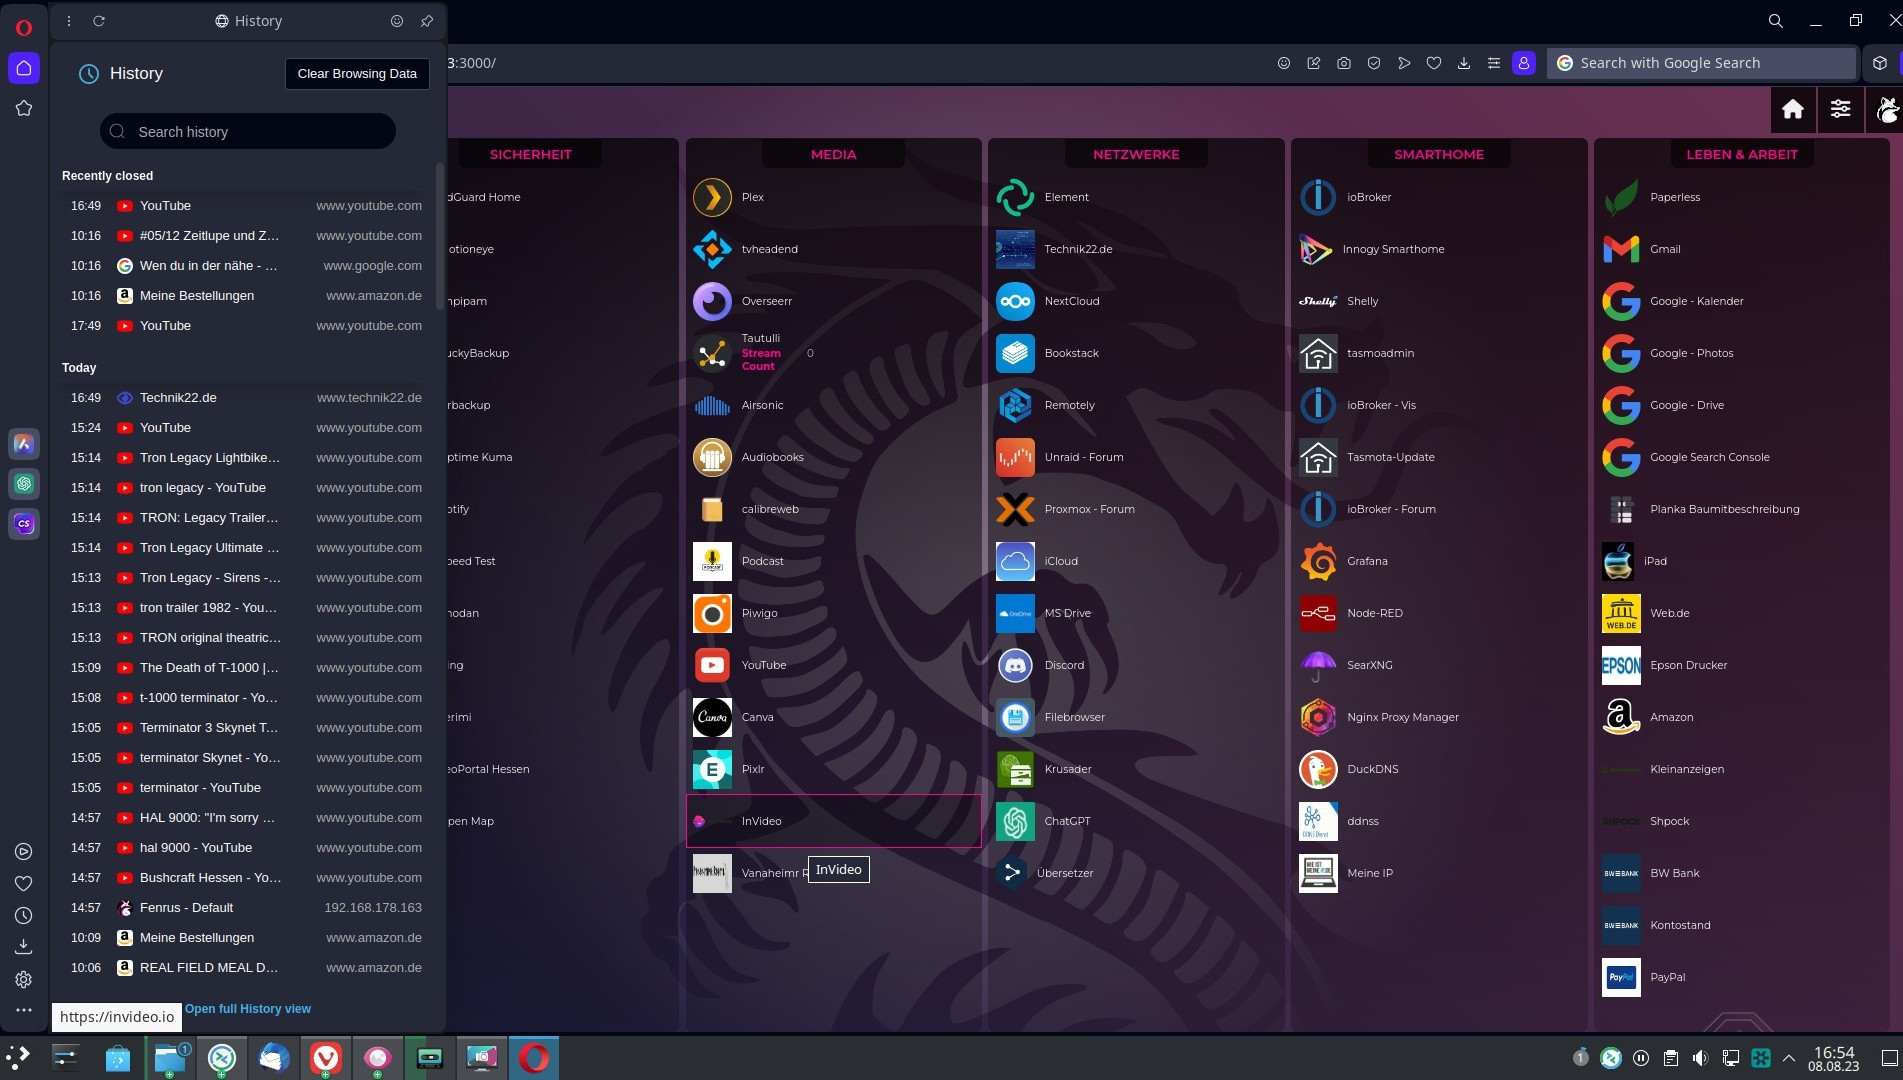The height and width of the screenshot is (1080, 1903).
Task: Open the ioBroker - Vis link
Action: click(1381, 405)
